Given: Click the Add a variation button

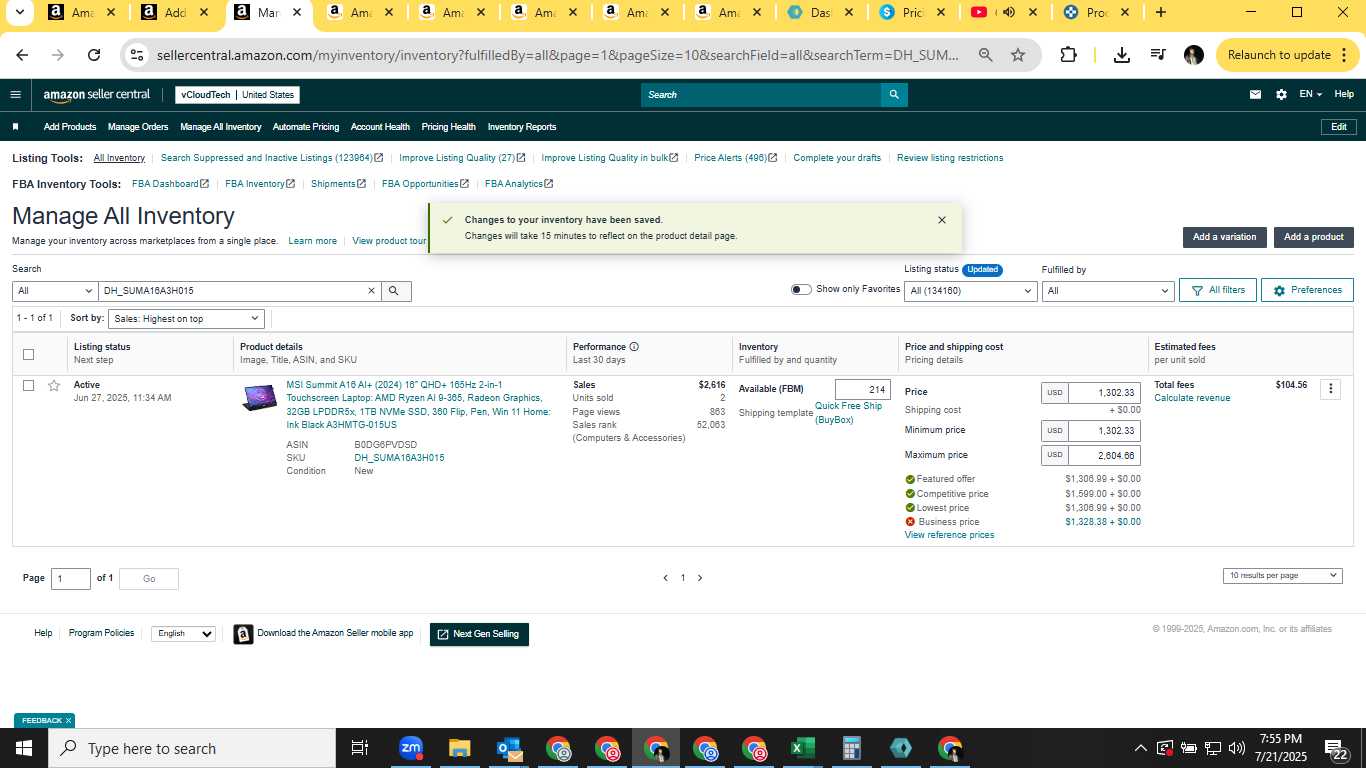Looking at the screenshot, I should [x=1224, y=237].
